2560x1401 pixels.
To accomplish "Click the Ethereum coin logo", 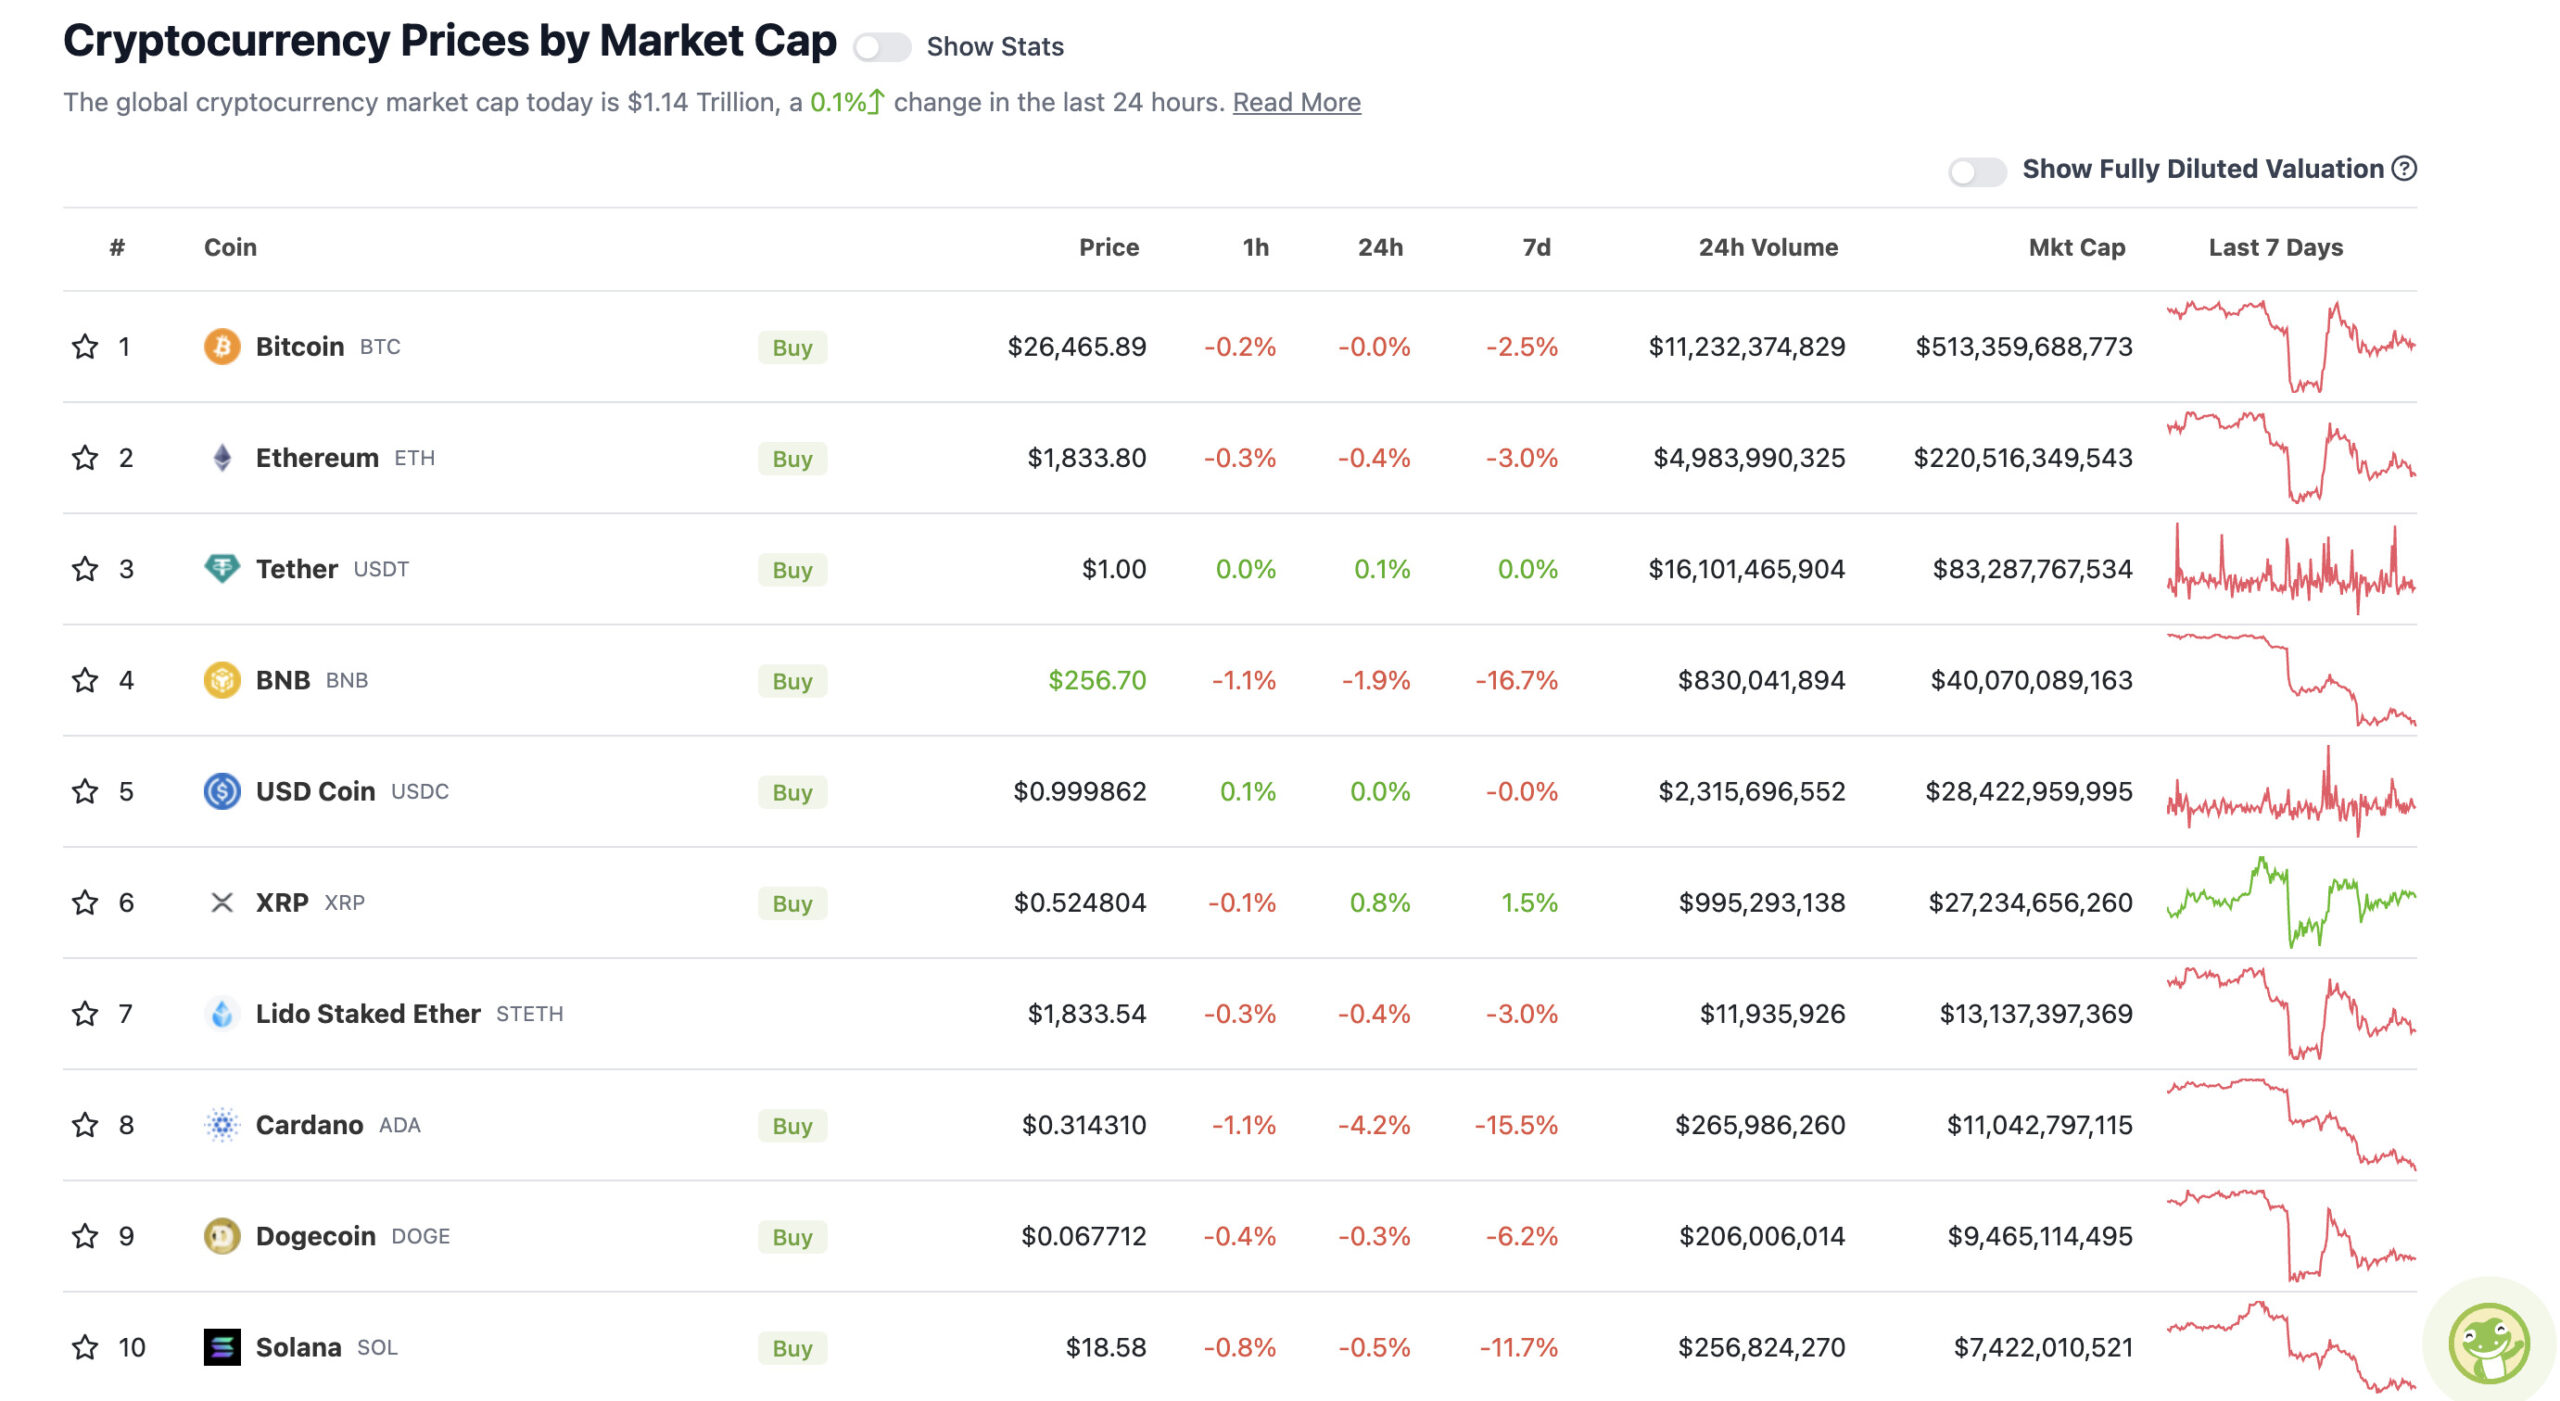I will pos(222,458).
